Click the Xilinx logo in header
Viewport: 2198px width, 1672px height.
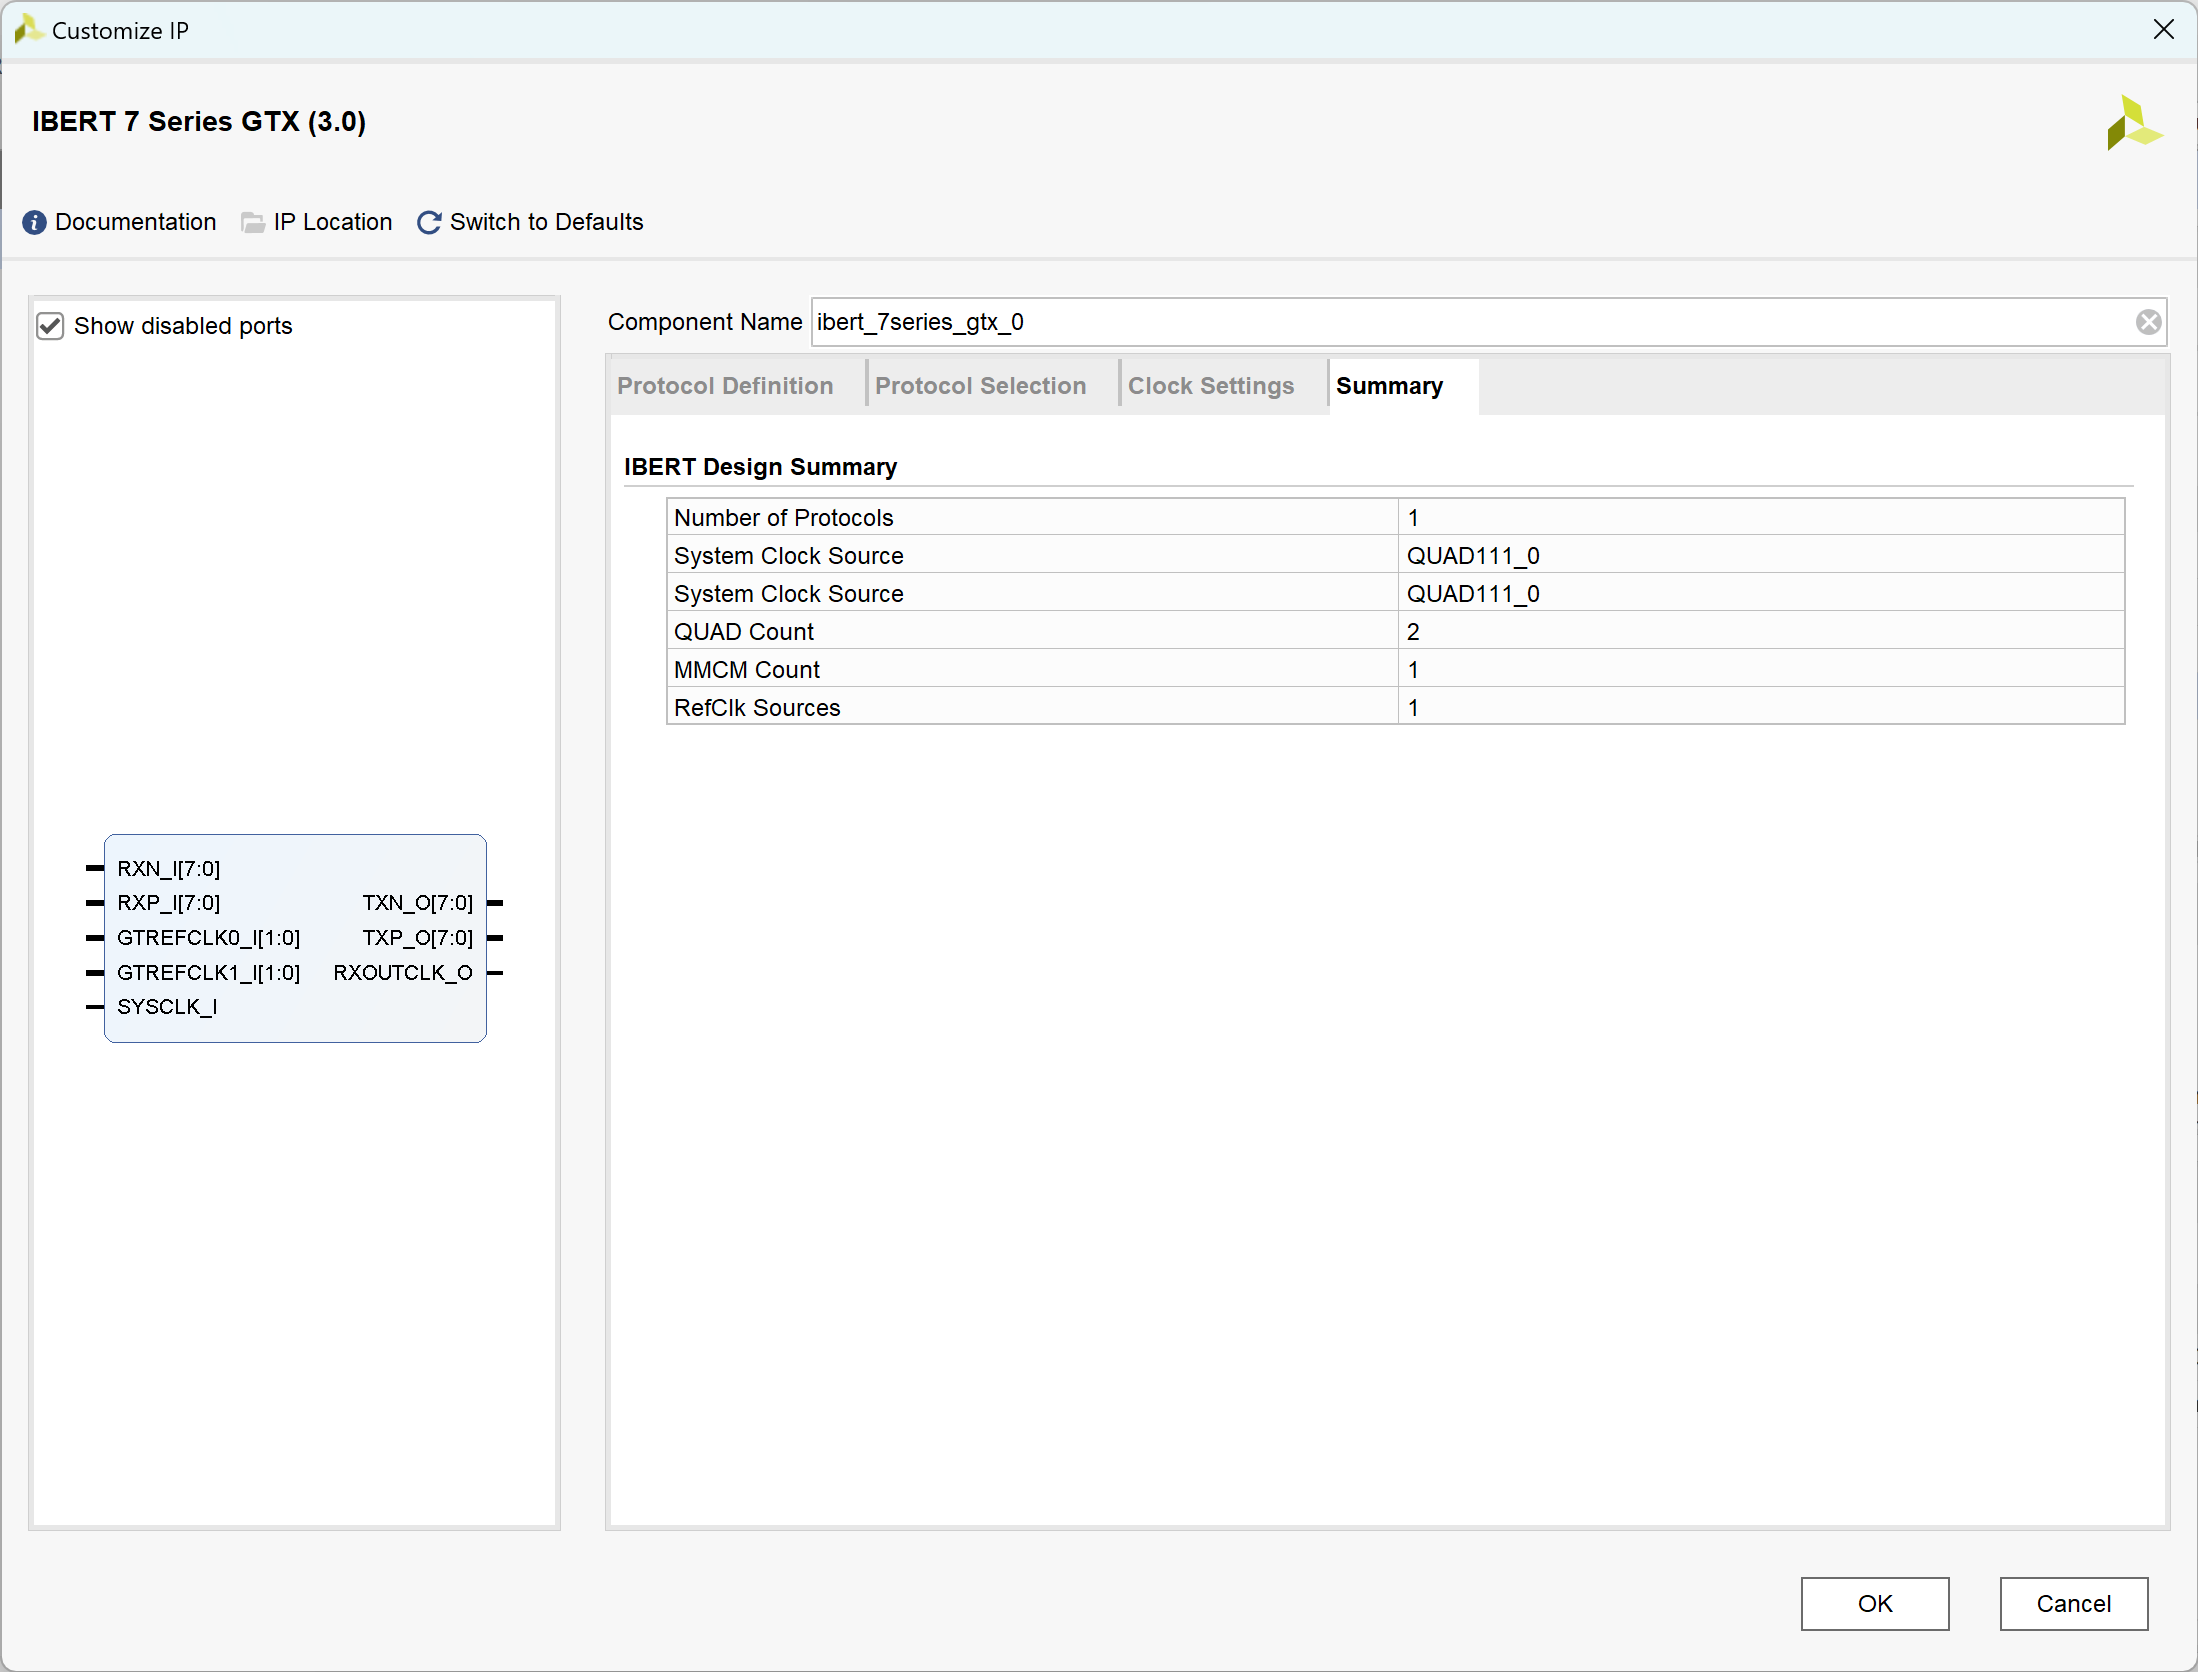pyautogui.click(x=2133, y=124)
